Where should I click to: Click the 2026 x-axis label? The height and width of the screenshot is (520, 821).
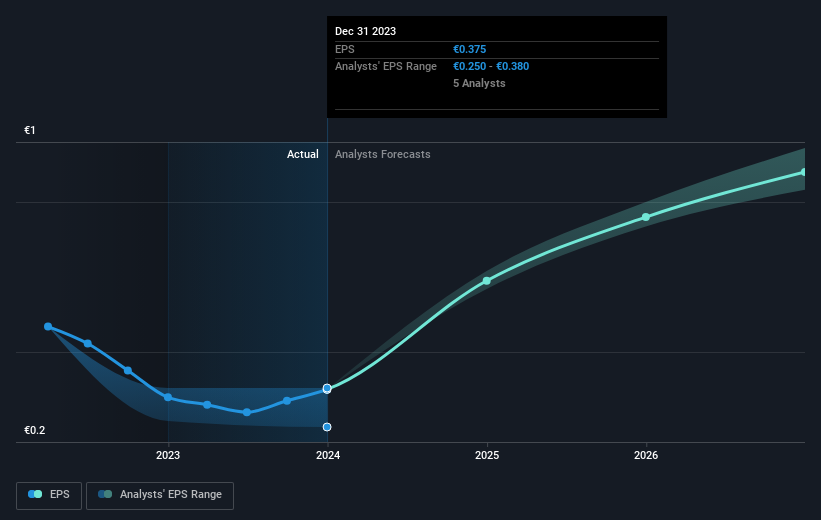pos(646,456)
